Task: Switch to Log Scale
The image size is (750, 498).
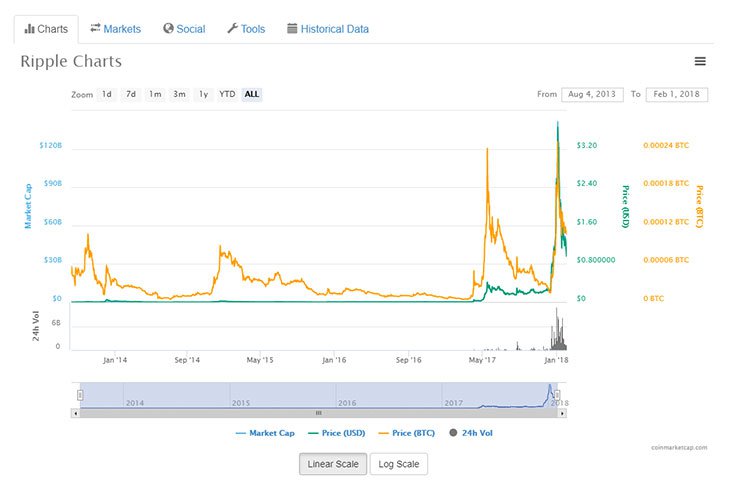Action: pos(399,464)
